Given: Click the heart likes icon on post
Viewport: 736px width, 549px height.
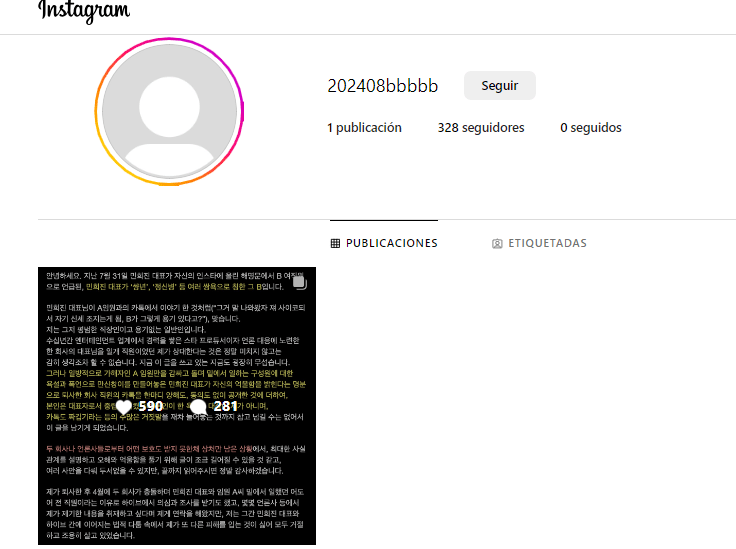Looking at the screenshot, I should (x=124, y=407).
